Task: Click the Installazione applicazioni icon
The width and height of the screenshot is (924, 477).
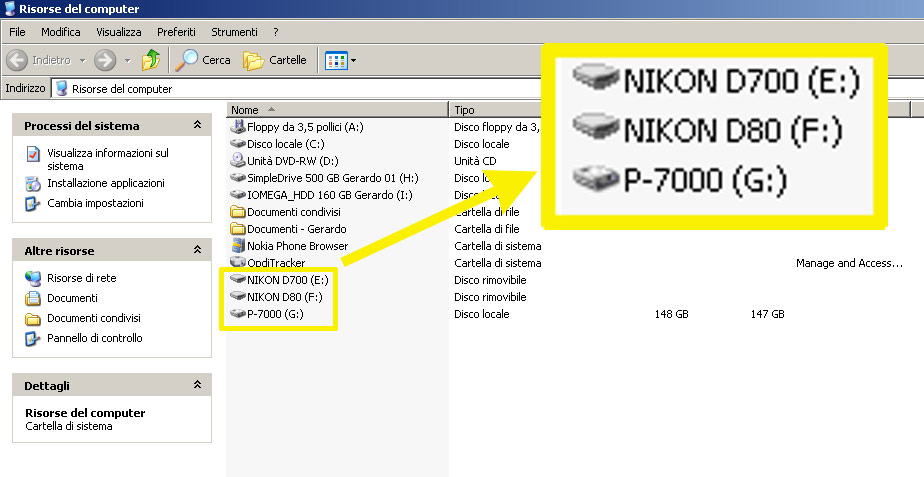Action: click(x=33, y=183)
